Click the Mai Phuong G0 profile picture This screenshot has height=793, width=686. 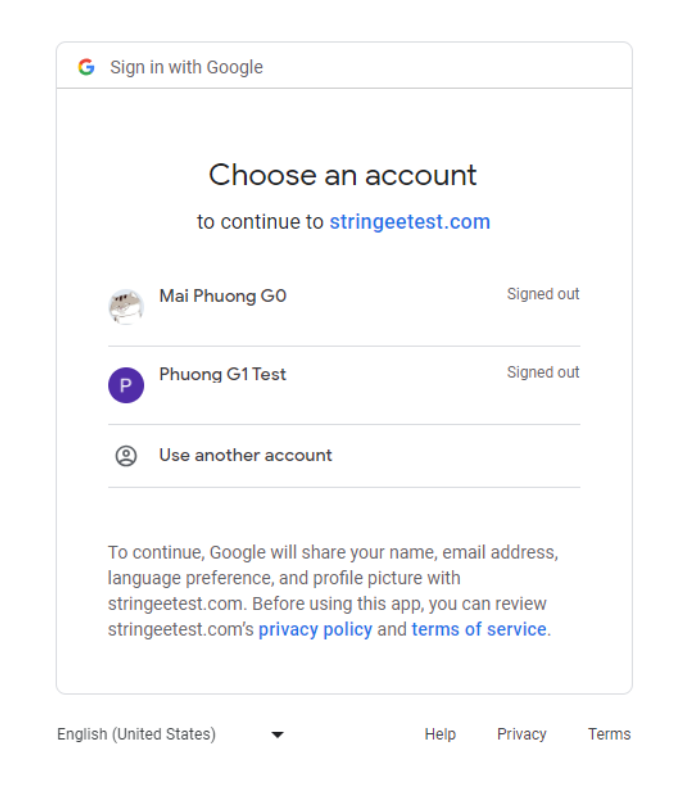point(126,306)
